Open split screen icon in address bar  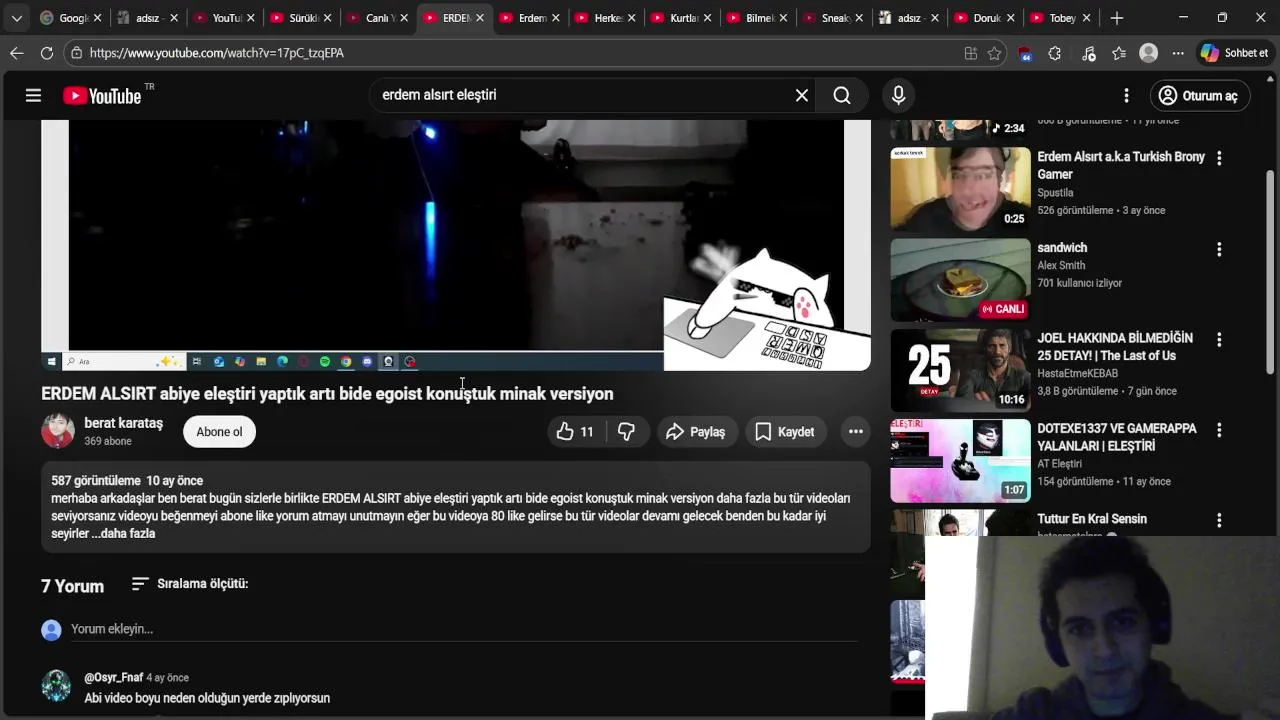(x=970, y=53)
